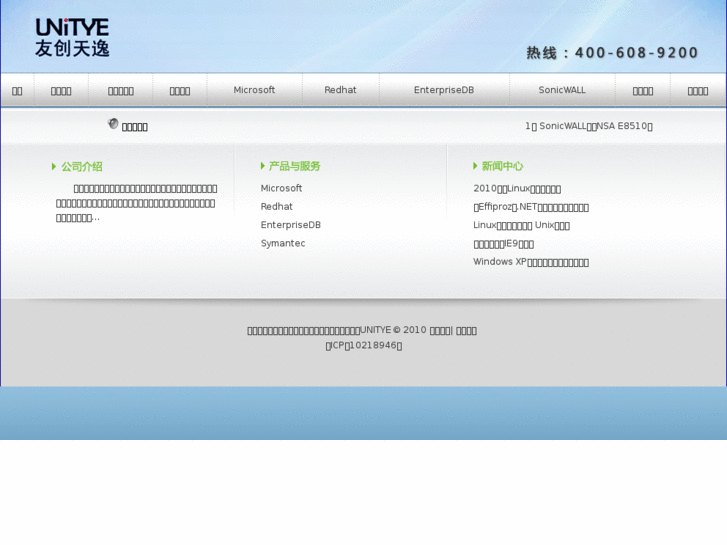
Task: Click the round announcement icon
Action: pyautogui.click(x=113, y=123)
